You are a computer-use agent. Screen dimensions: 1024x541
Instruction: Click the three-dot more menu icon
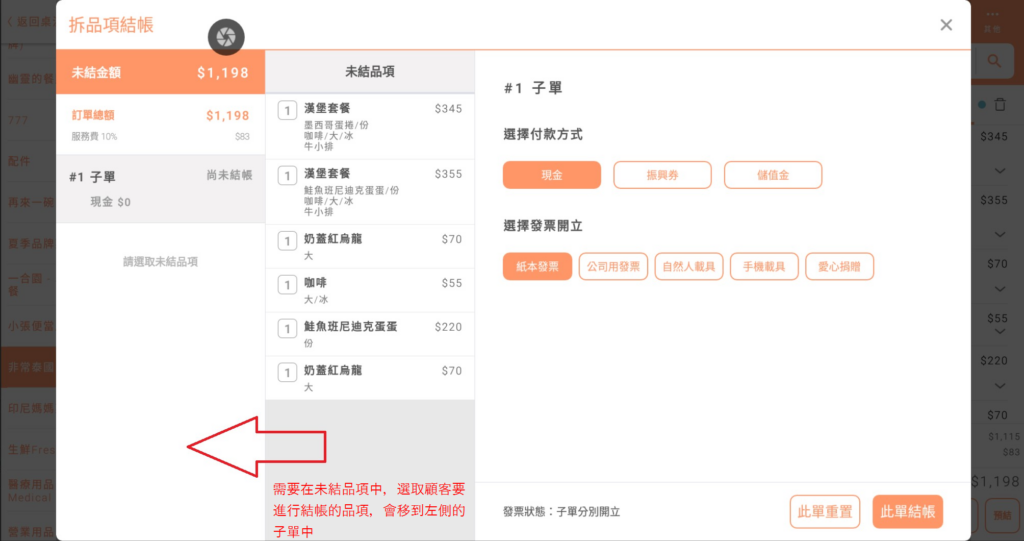pyautogui.click(x=993, y=14)
